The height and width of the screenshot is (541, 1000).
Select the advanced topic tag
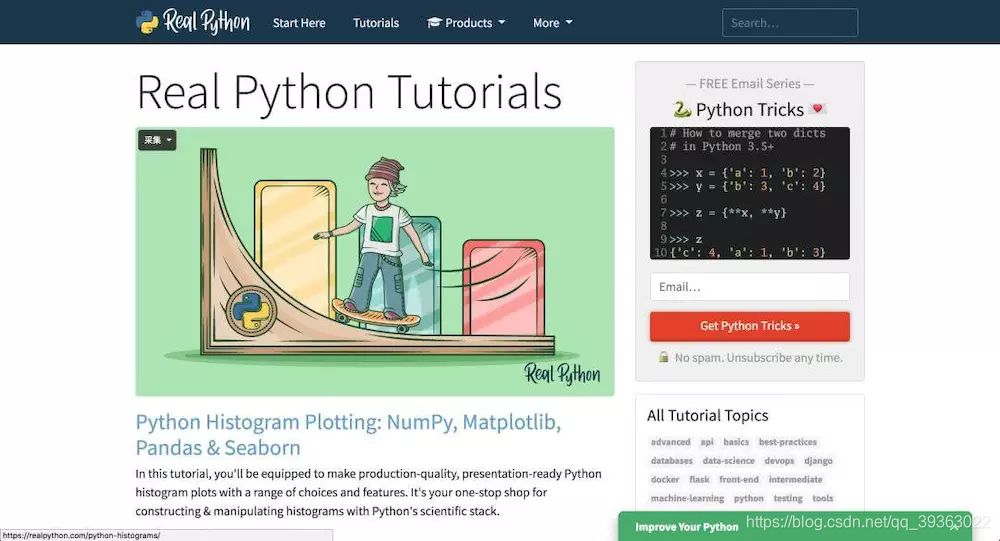[x=670, y=442]
